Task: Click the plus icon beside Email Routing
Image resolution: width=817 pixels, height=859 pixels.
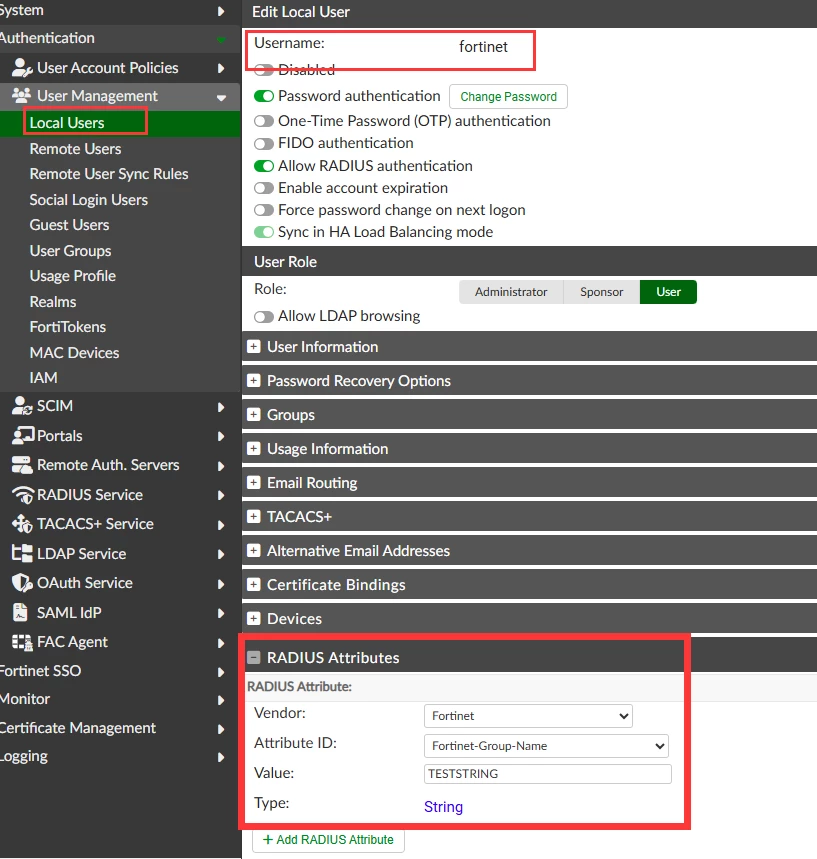Action: [253, 482]
